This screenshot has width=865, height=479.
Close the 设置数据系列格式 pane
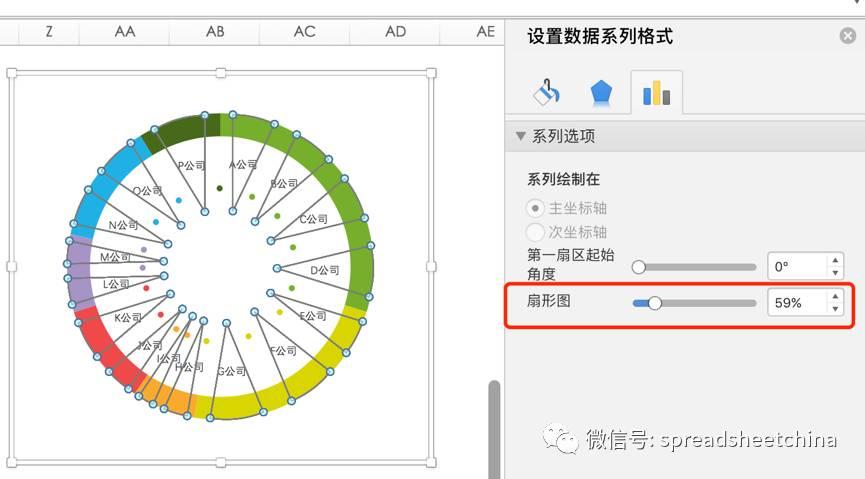click(848, 36)
